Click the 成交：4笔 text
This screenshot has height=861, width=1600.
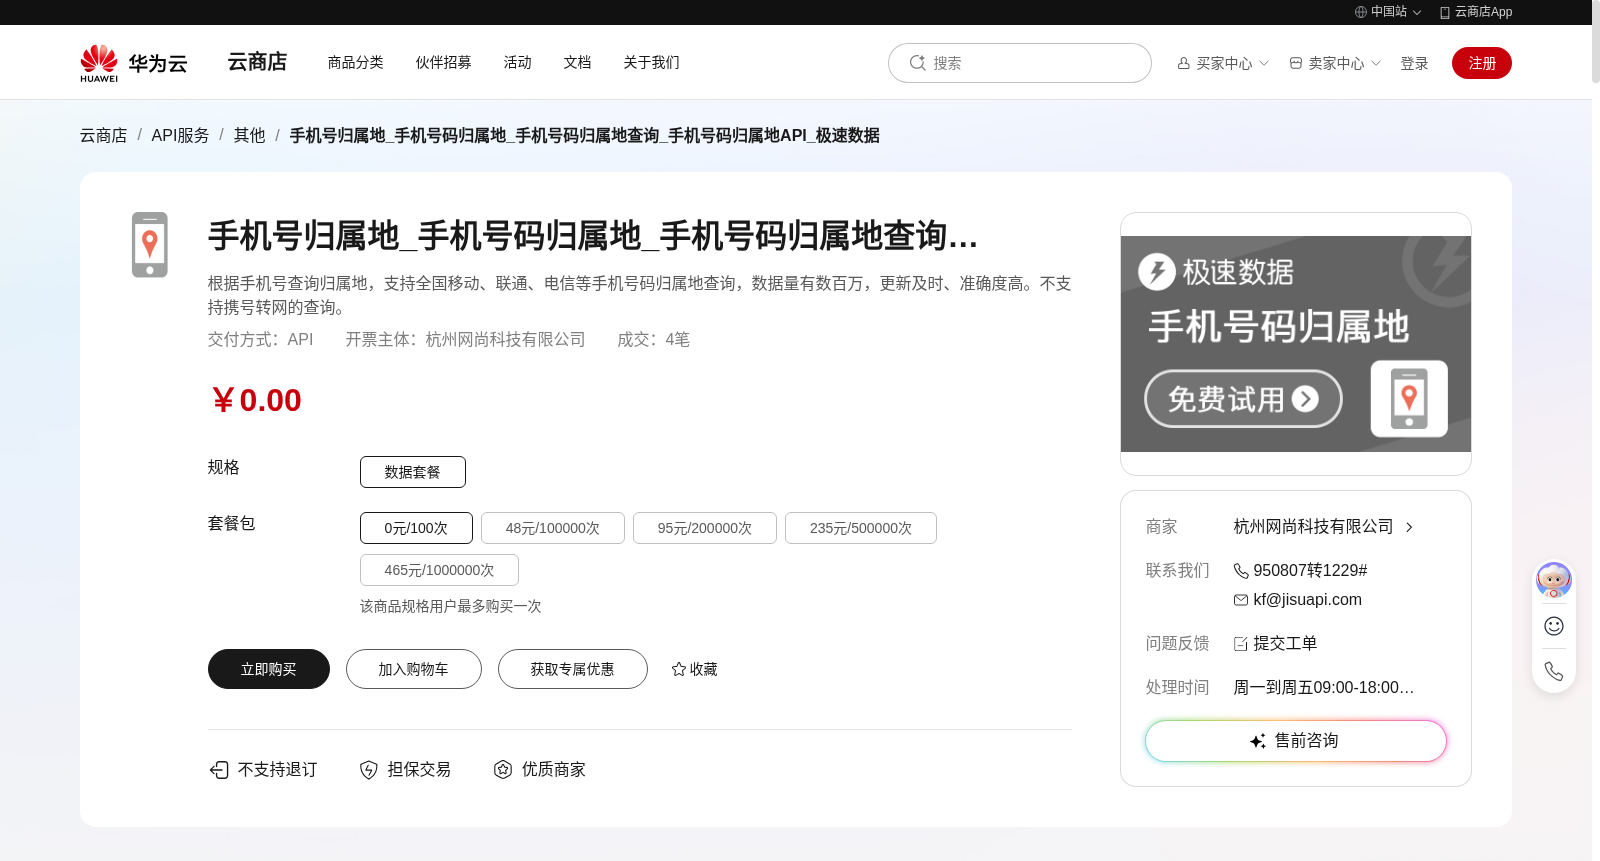click(654, 340)
